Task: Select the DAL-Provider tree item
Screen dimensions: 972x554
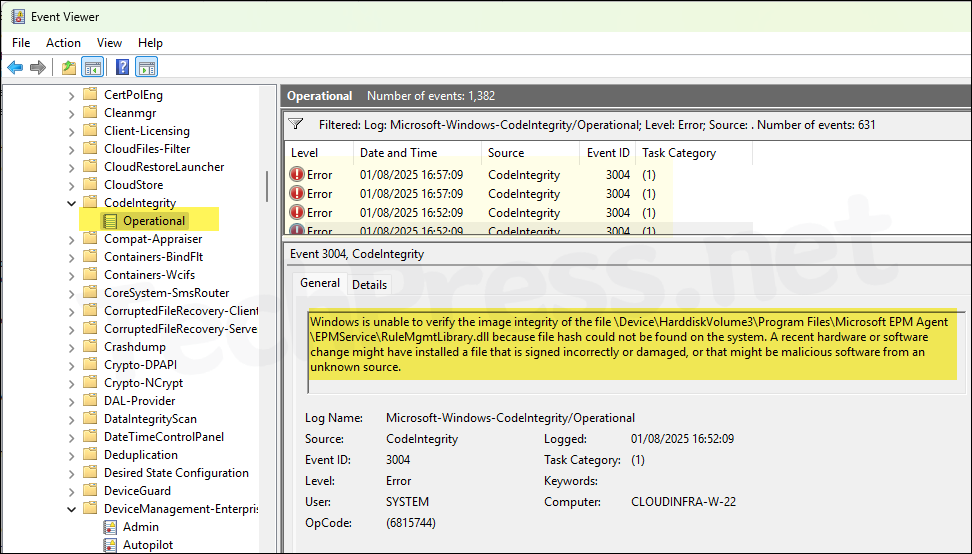Action: [139, 400]
